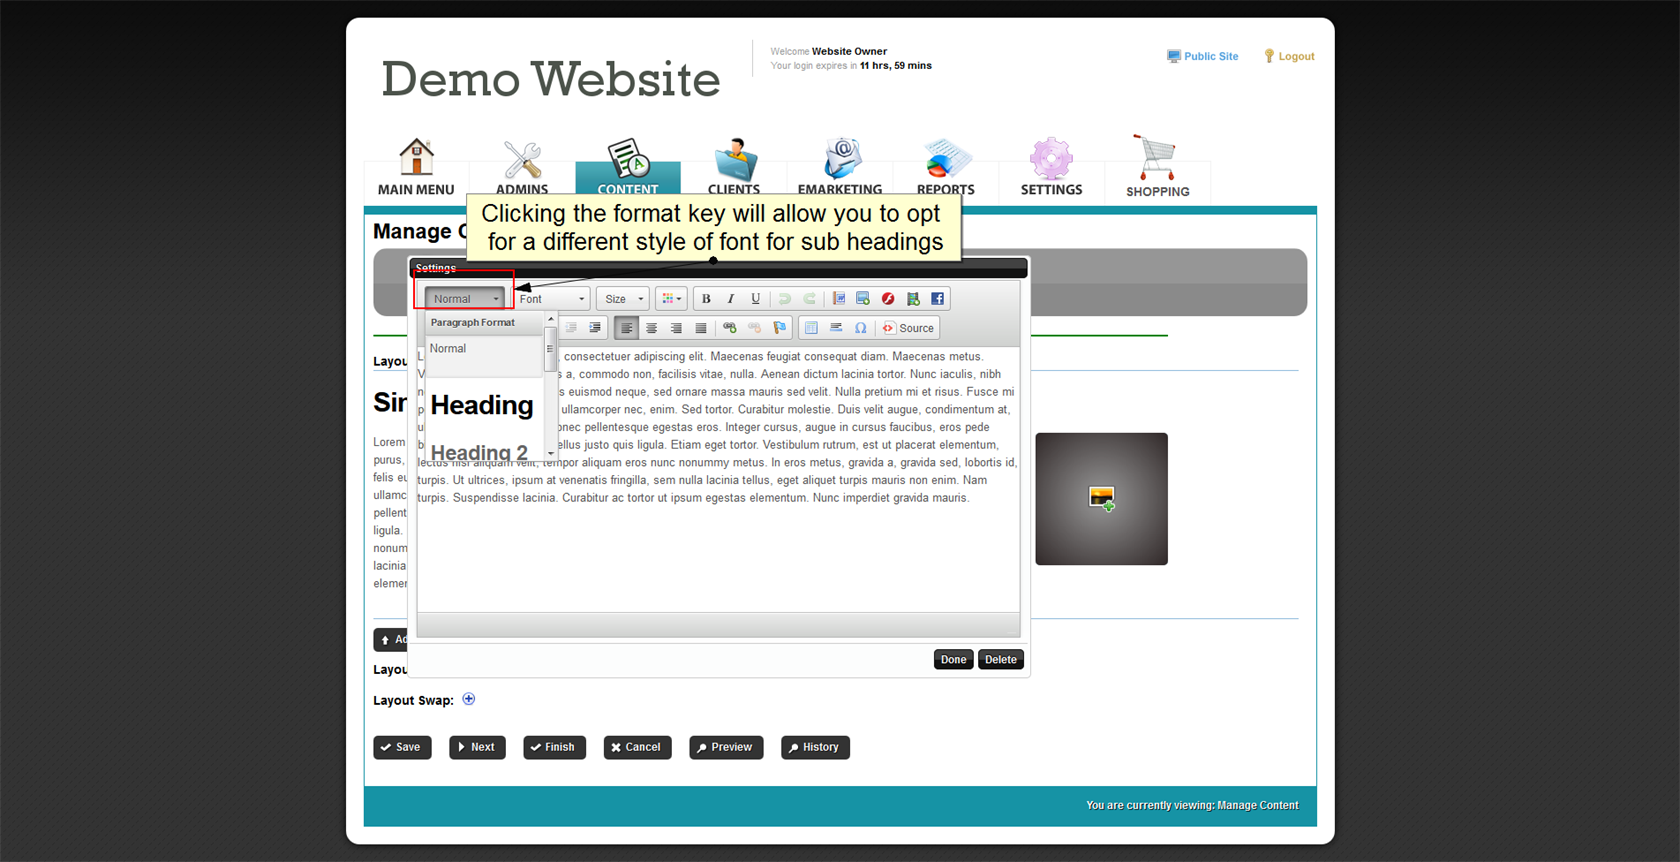This screenshot has width=1680, height=862.
Task: Expand the text color picker dropdown
Action: coord(672,299)
